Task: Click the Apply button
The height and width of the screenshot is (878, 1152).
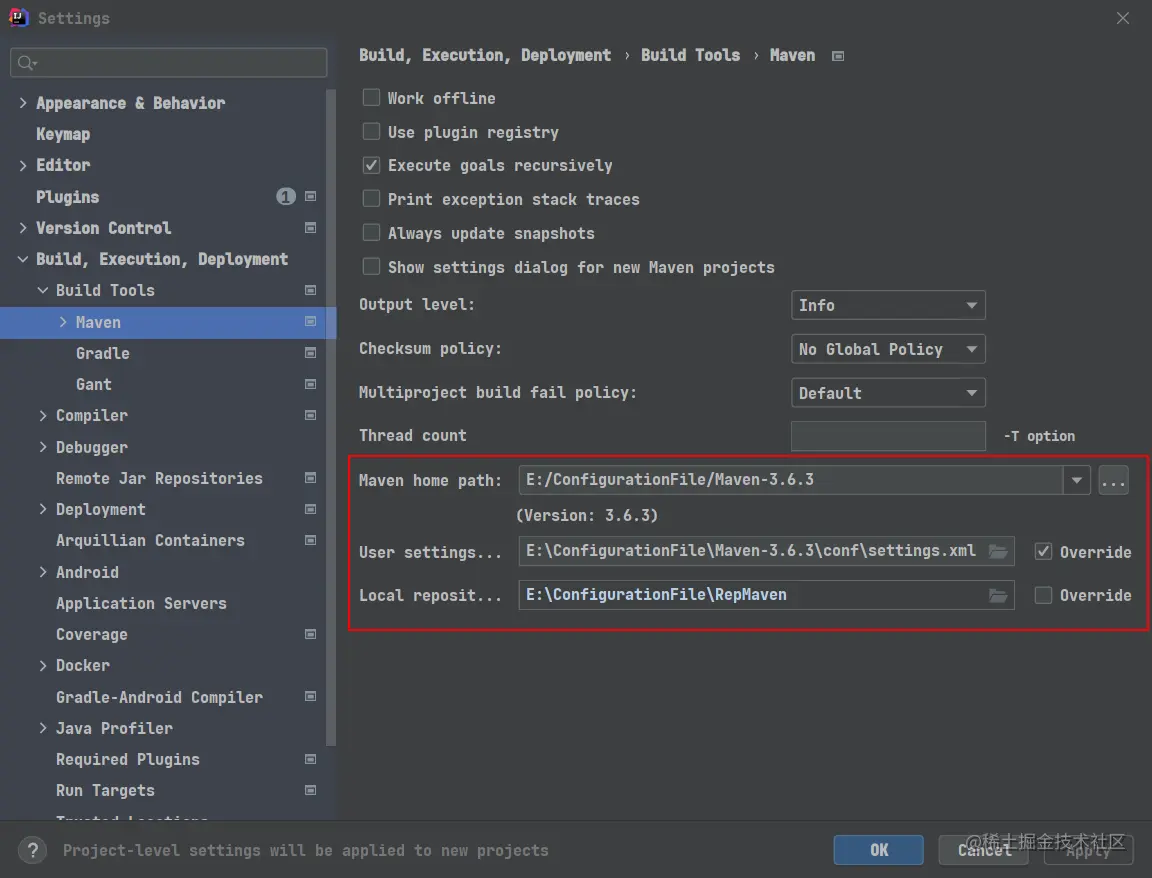Action: tap(1088, 850)
